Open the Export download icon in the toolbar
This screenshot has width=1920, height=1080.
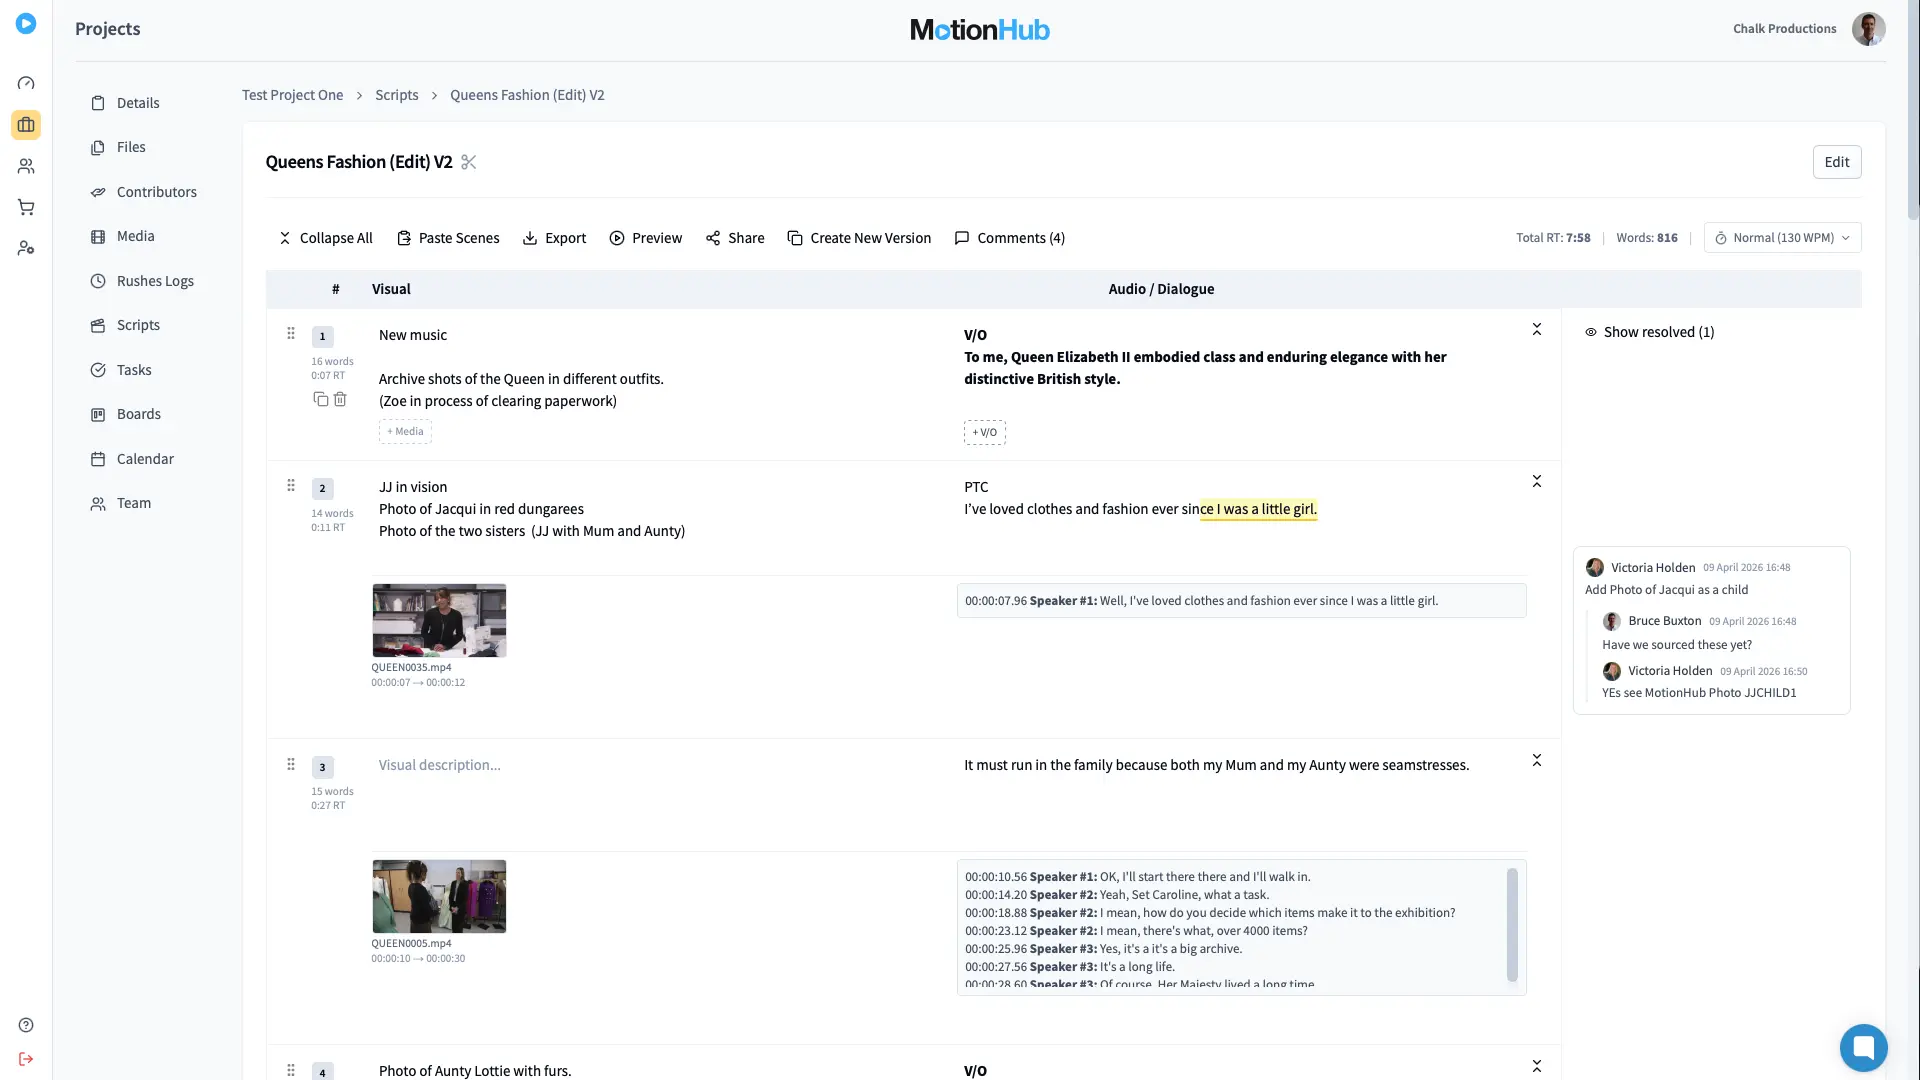click(529, 238)
